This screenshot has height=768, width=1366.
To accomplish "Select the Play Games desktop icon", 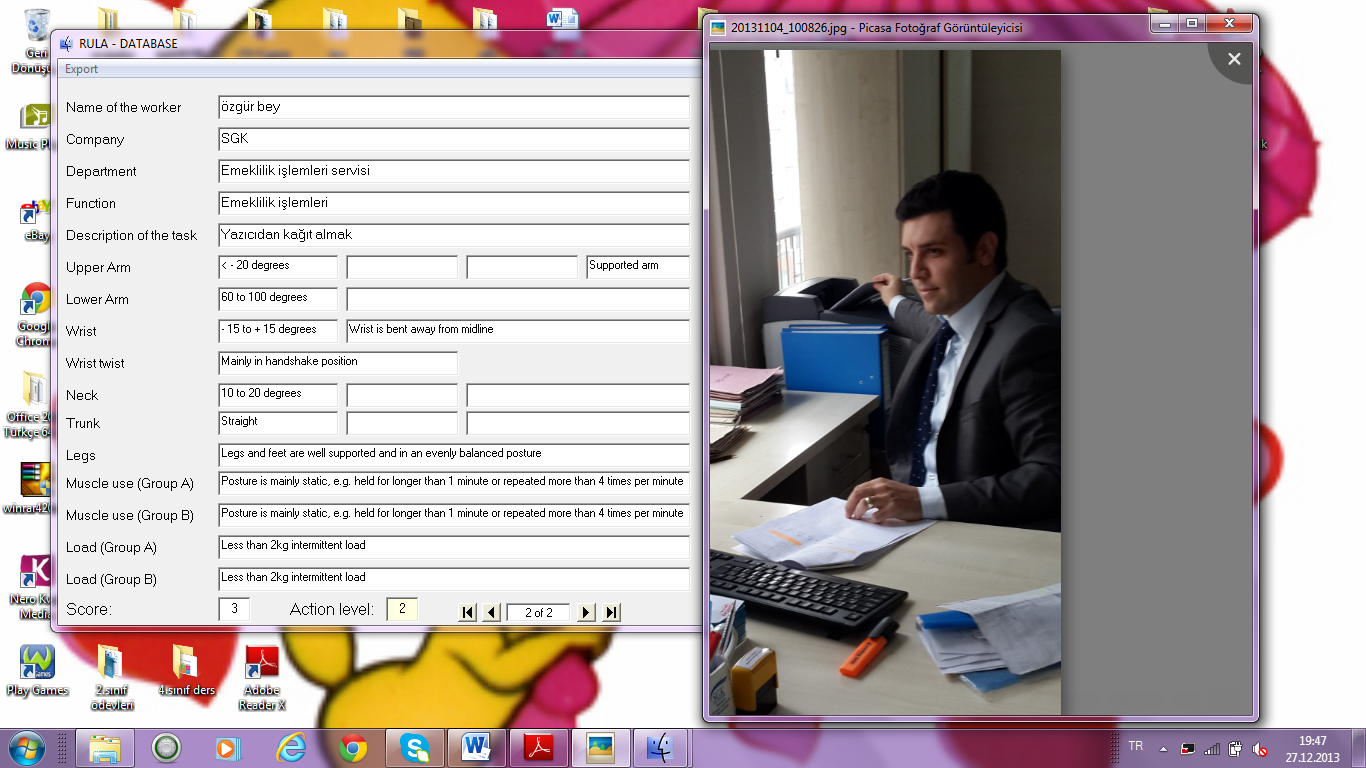I will [x=37, y=670].
